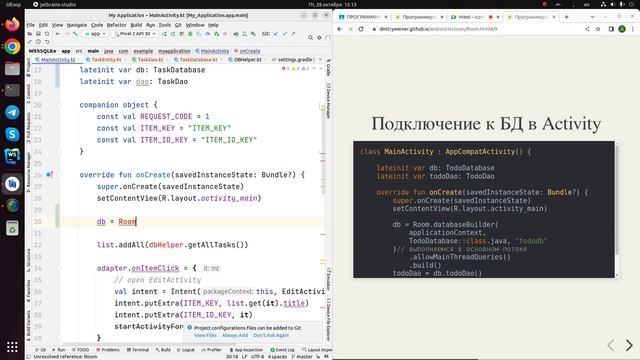The image size is (640, 360).
Task: Click the Git push arrow icon
Action: coord(293,34)
